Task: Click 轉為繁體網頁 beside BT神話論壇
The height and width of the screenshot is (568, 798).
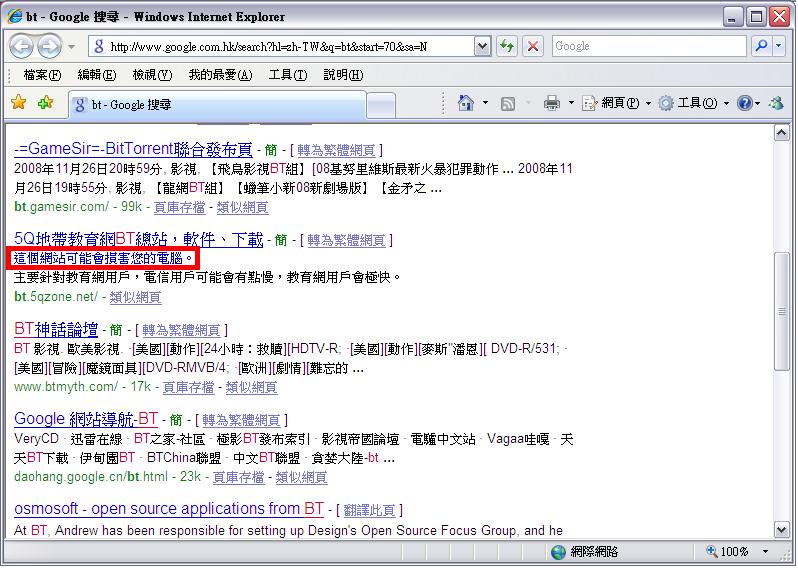Action: click(x=181, y=331)
